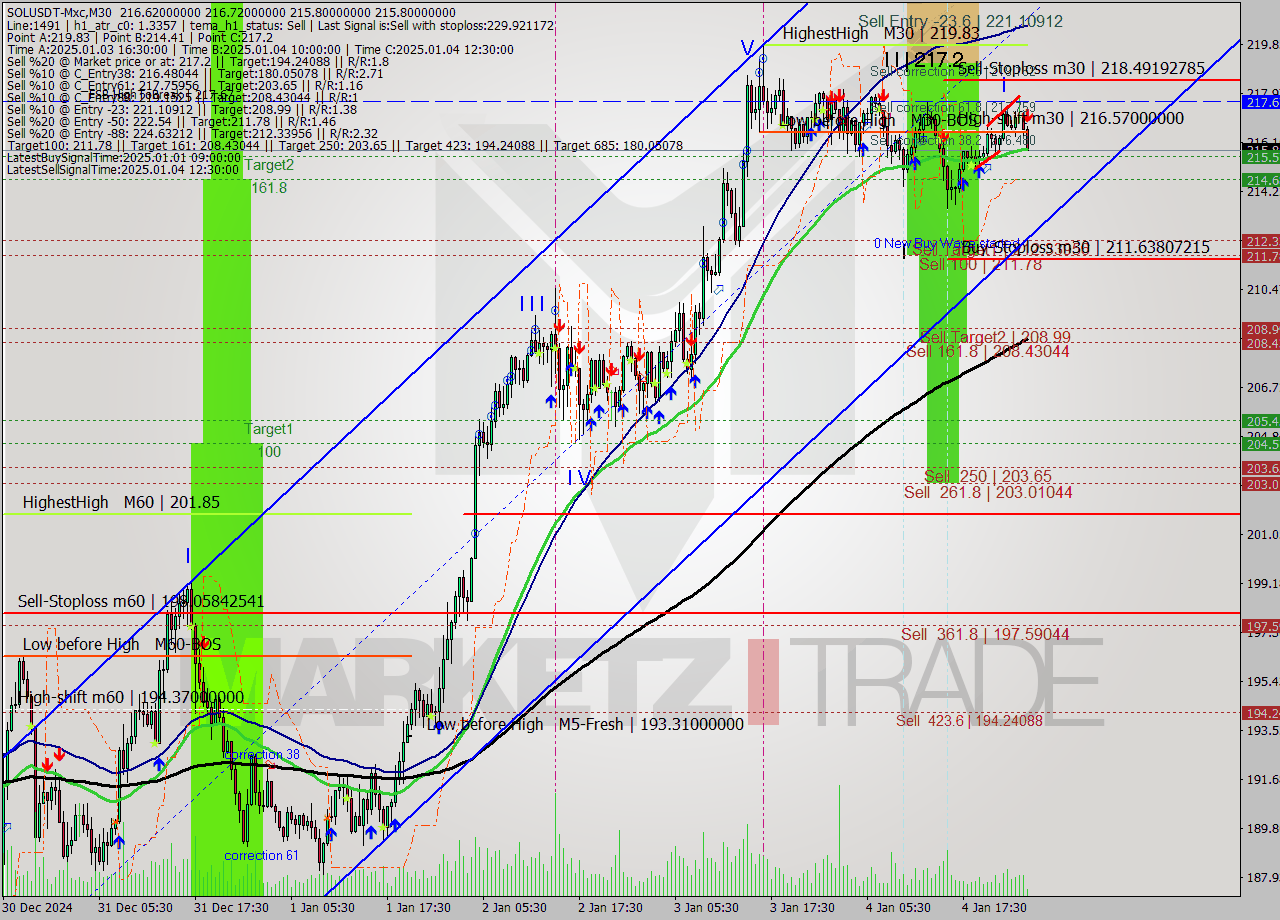Screen dimensions: 1280x920
Task: Click the 199.1 price scale value
Action: 1261,583
